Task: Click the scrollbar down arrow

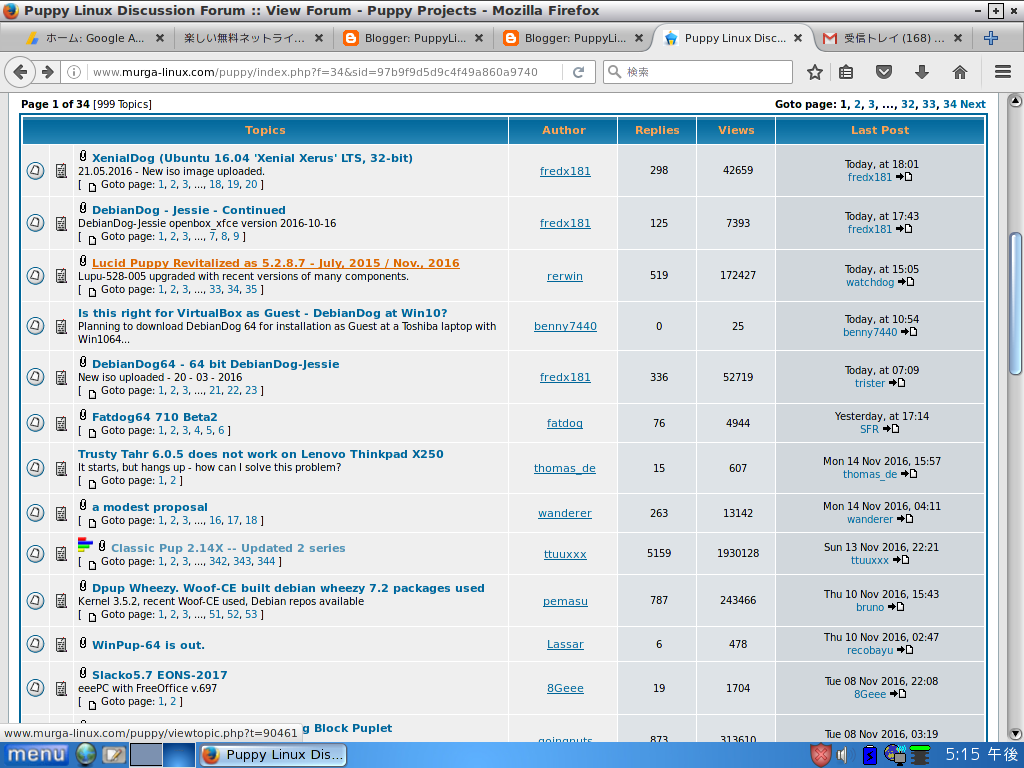Action: click(1015, 733)
